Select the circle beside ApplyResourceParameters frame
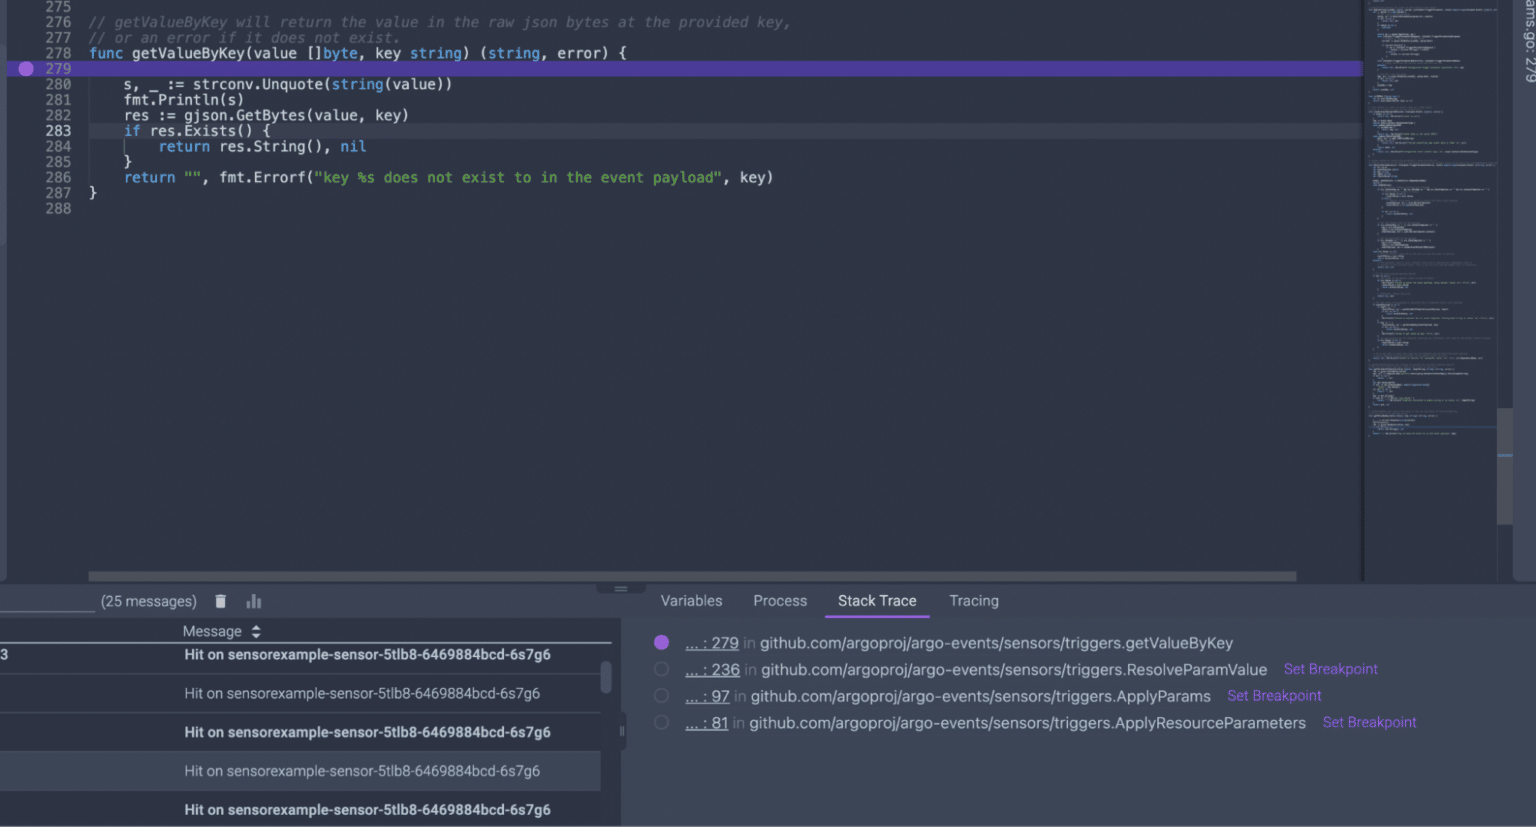The image size is (1536, 827). click(660, 722)
